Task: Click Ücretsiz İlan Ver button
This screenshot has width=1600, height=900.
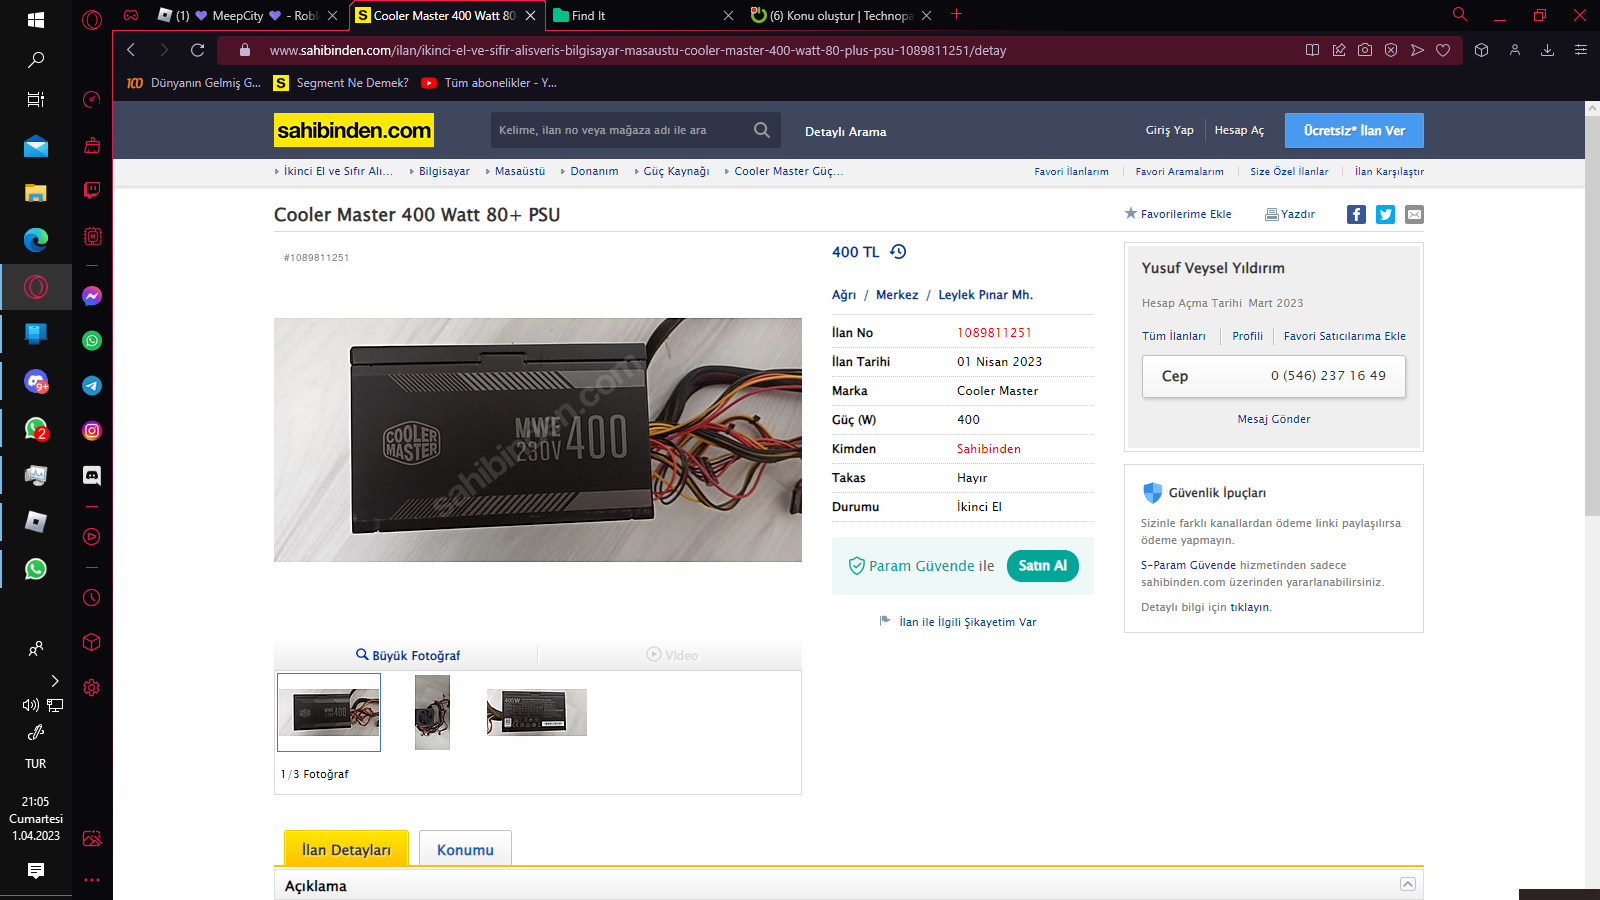Action: click(1354, 131)
